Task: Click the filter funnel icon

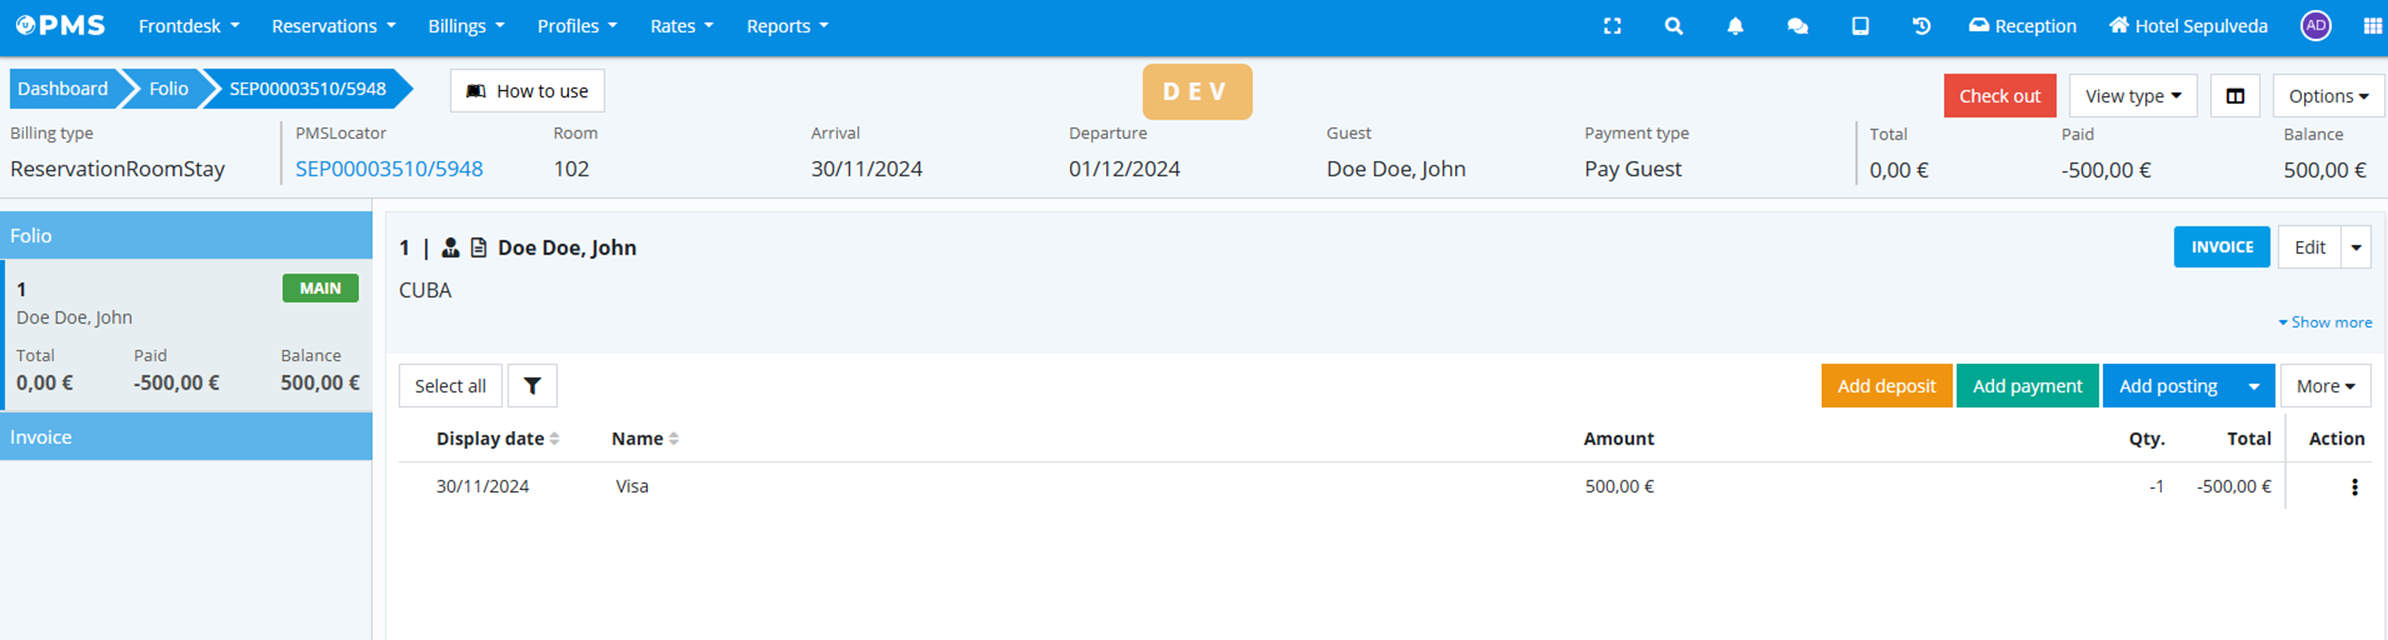Action: pos(532,386)
